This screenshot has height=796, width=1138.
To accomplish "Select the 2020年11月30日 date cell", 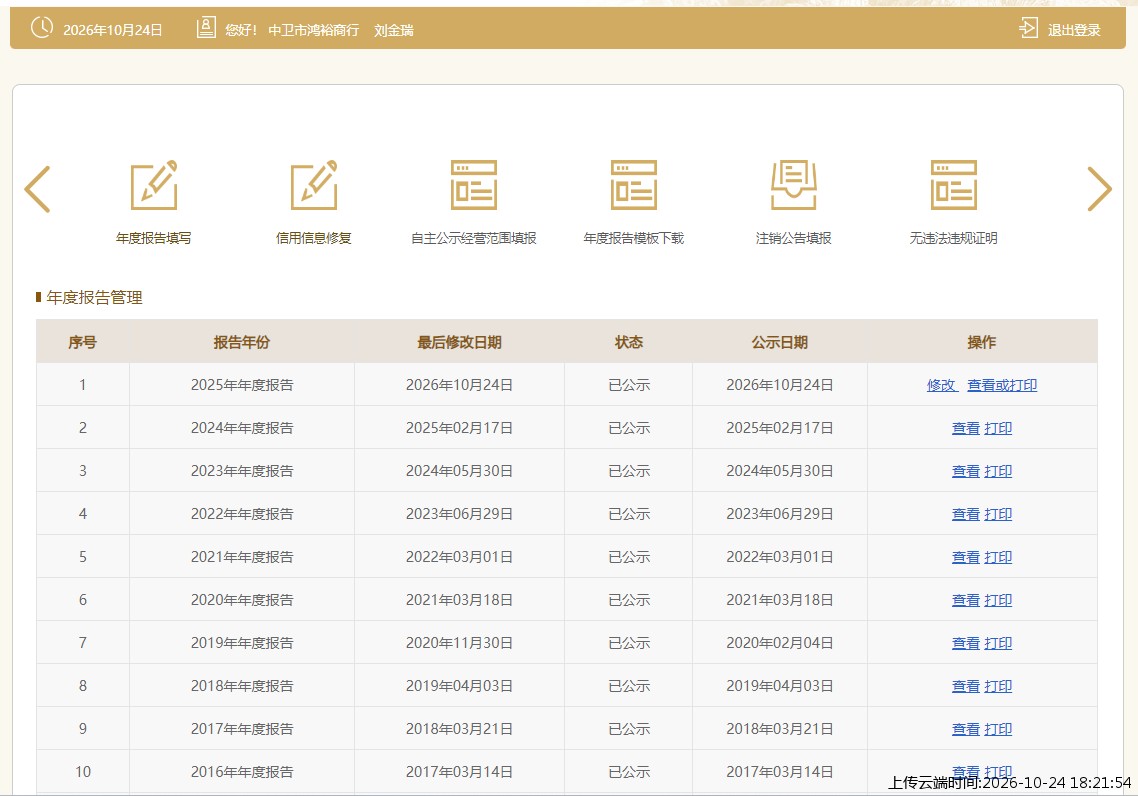I will pyautogui.click(x=459, y=643).
